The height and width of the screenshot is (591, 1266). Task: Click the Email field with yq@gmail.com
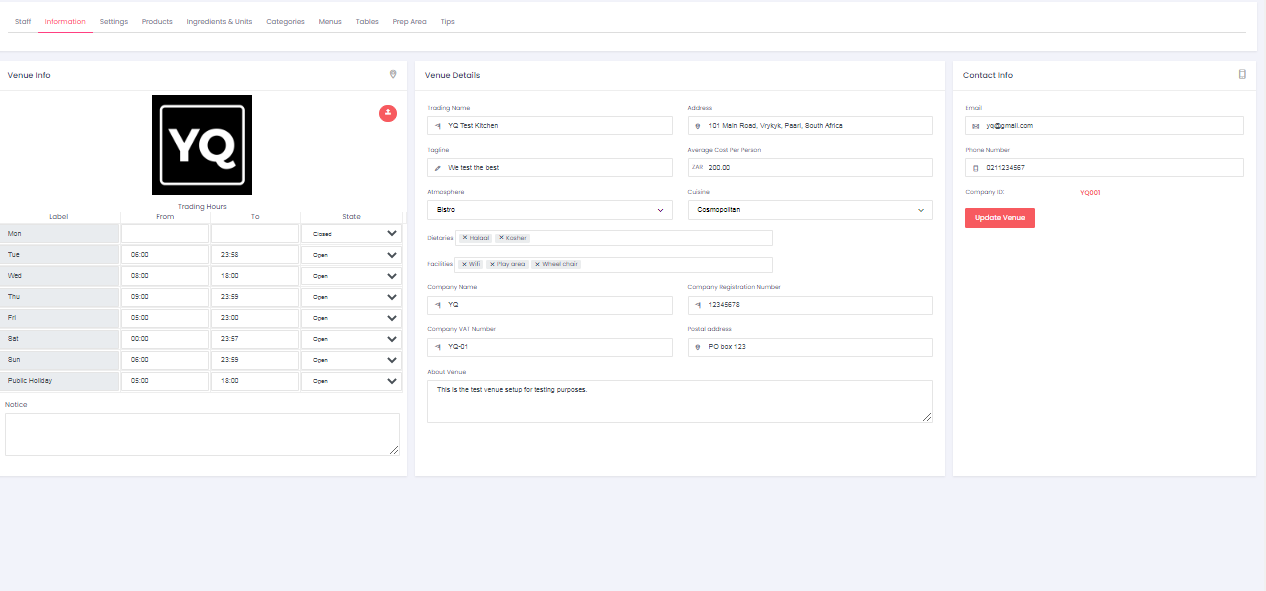click(x=1104, y=125)
